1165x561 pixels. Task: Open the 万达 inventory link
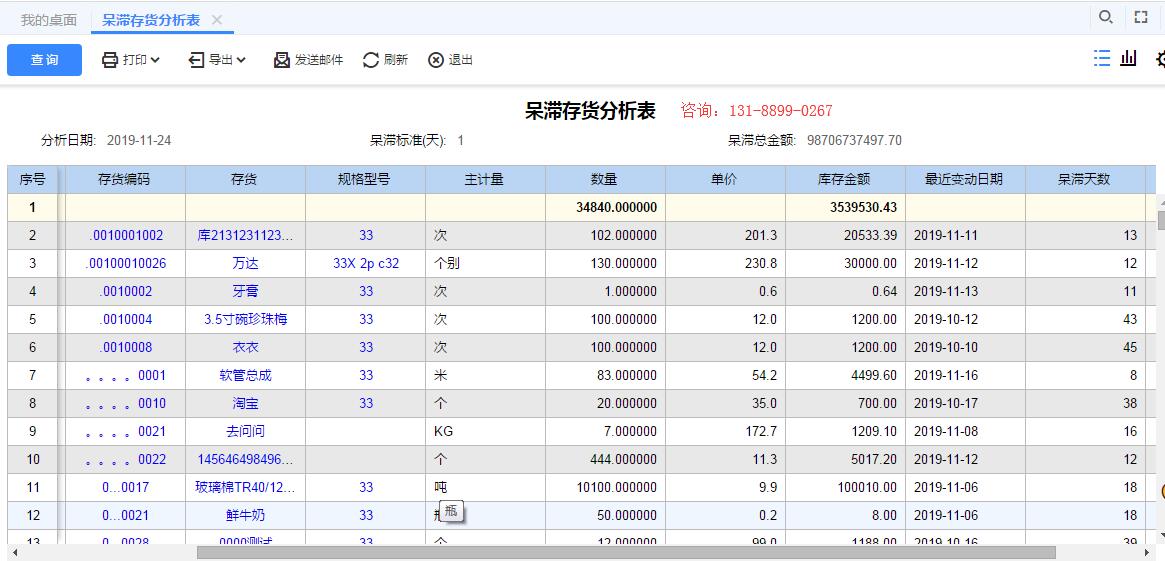(245, 264)
